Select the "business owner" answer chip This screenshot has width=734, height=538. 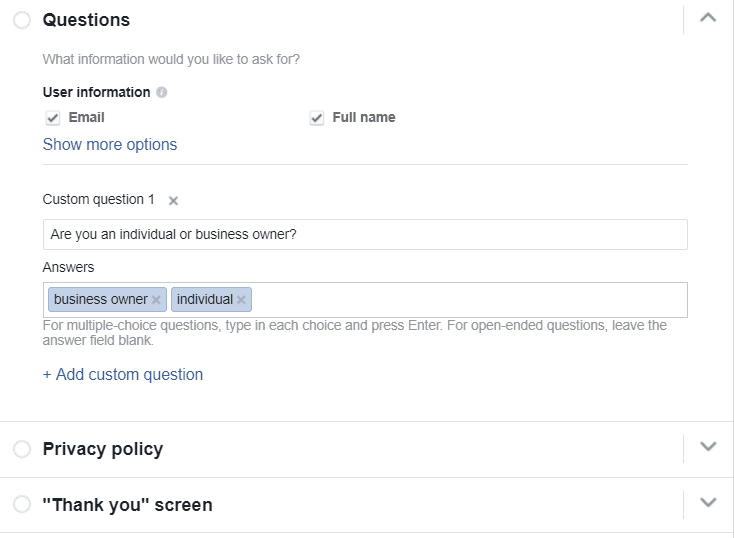[x=100, y=299]
